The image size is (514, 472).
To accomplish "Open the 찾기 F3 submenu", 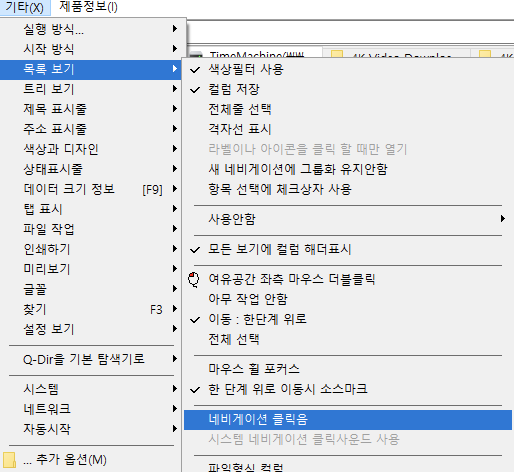I will (x=91, y=309).
